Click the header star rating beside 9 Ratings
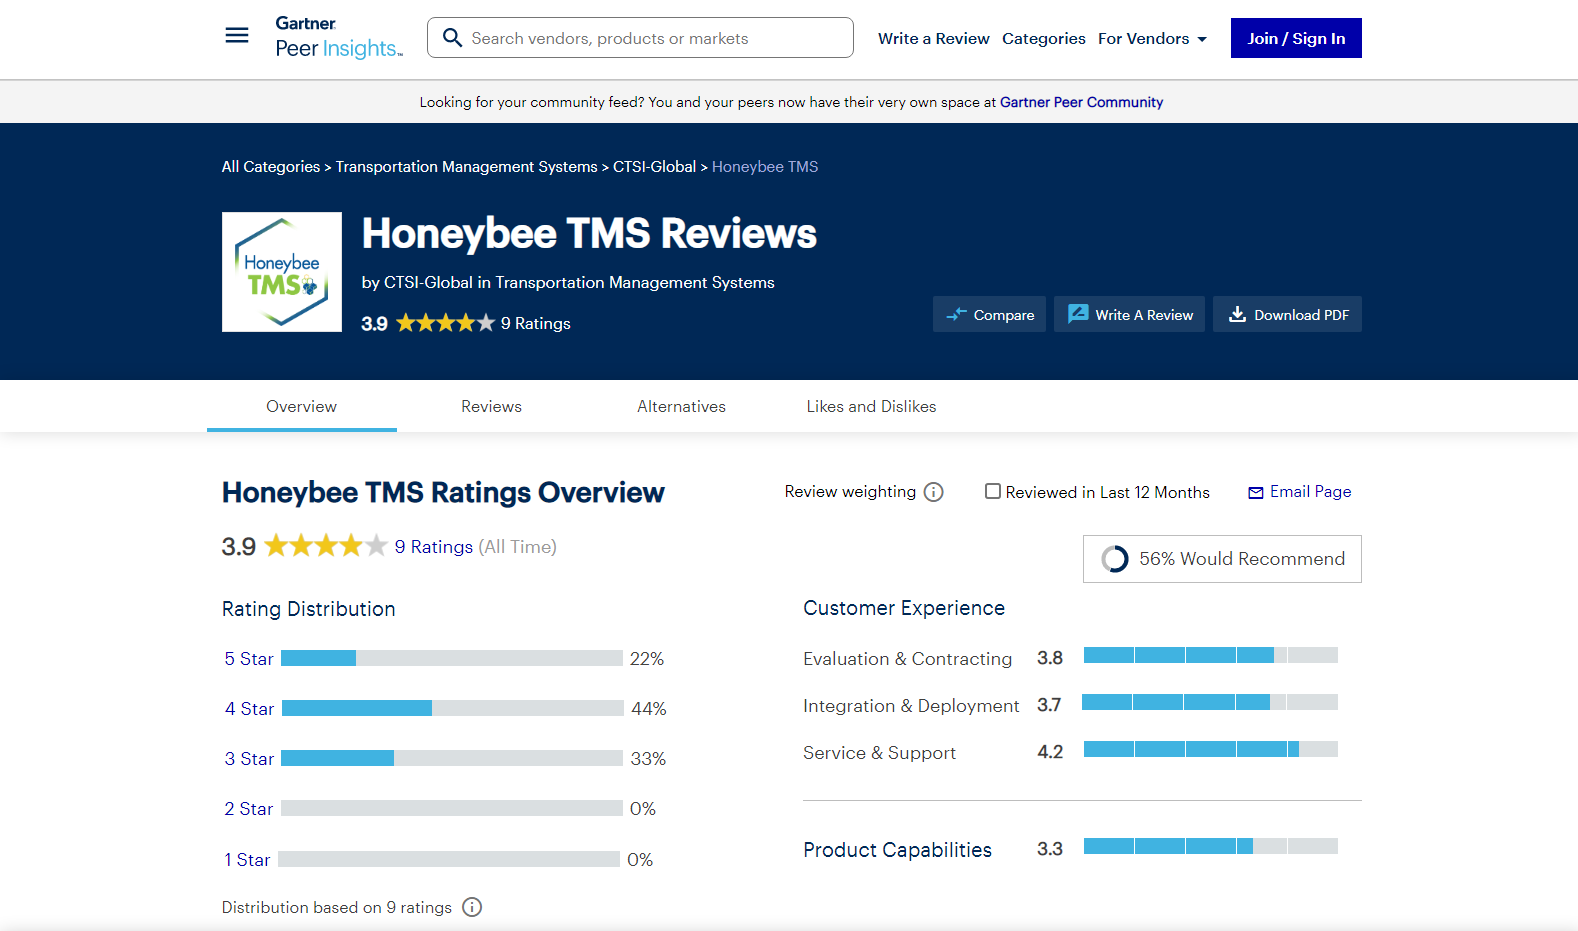1578x931 pixels. pyautogui.click(x=445, y=323)
